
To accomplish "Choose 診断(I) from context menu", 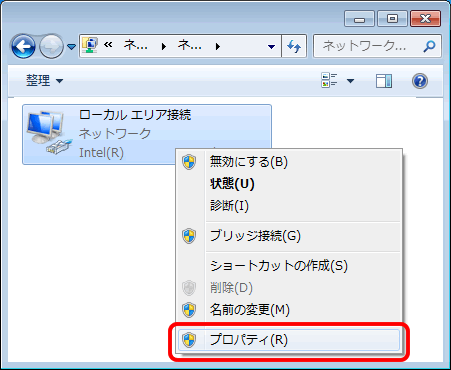I will pos(289,206).
